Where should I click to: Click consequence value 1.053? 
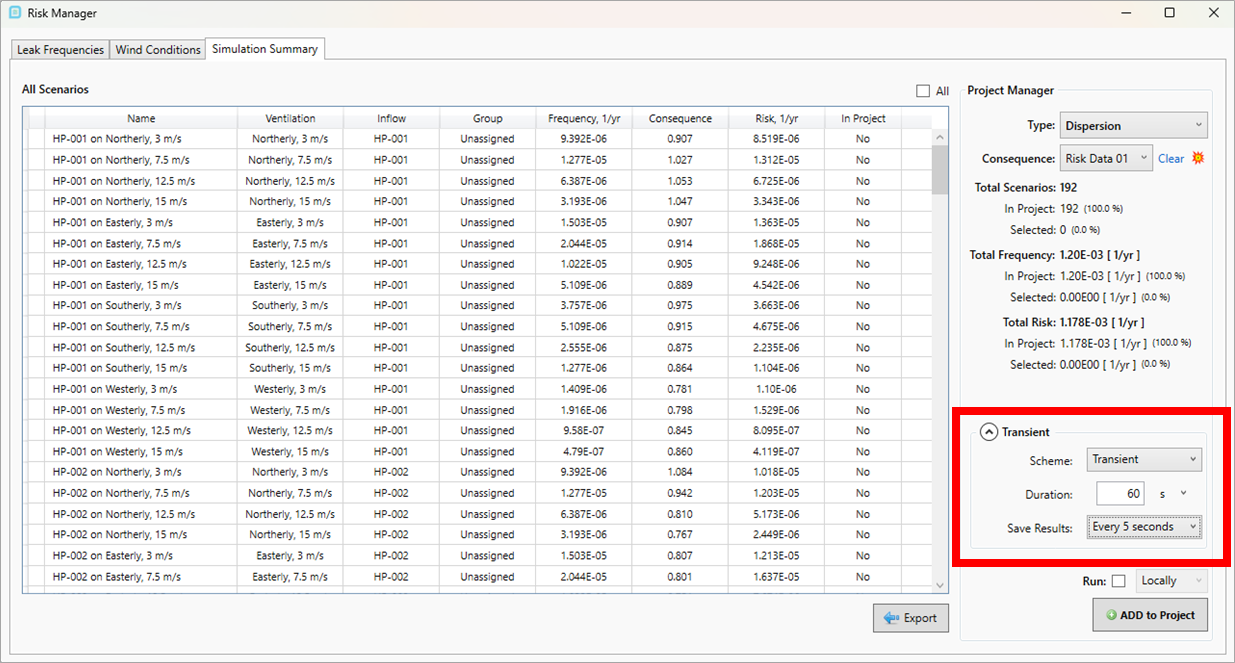pyautogui.click(x=680, y=181)
